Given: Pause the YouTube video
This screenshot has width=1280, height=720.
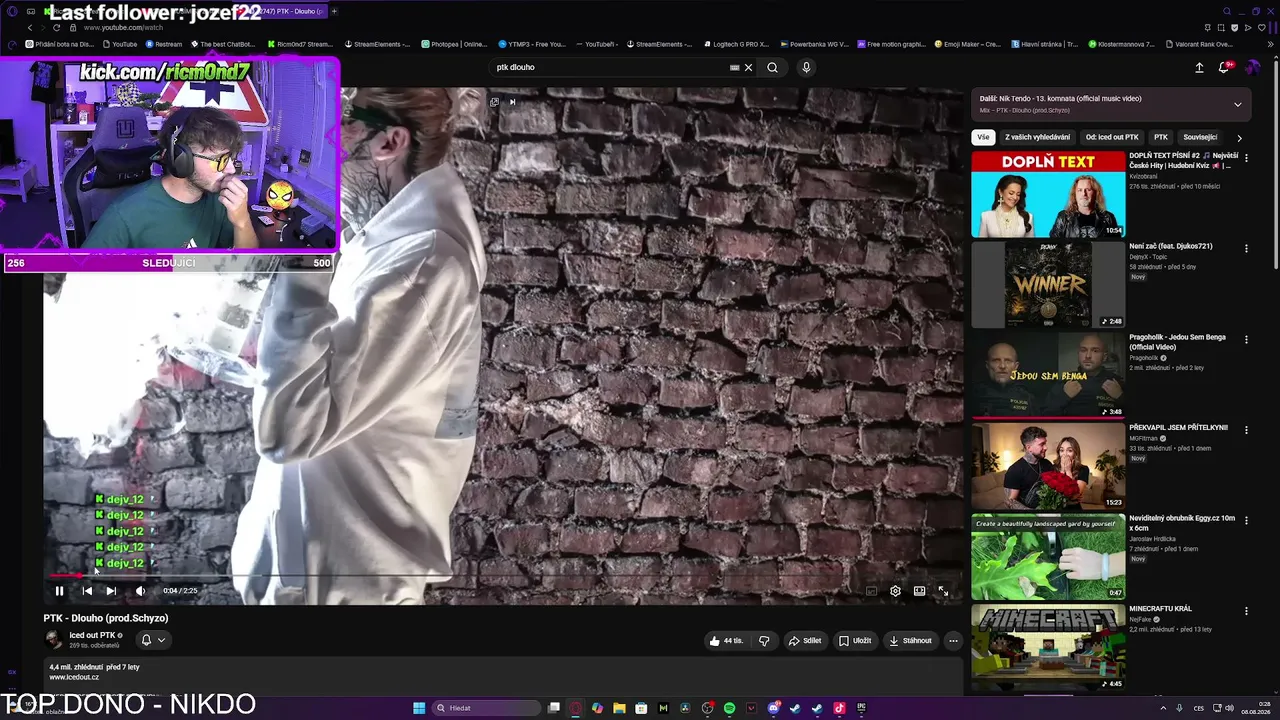Looking at the screenshot, I should coord(59,591).
